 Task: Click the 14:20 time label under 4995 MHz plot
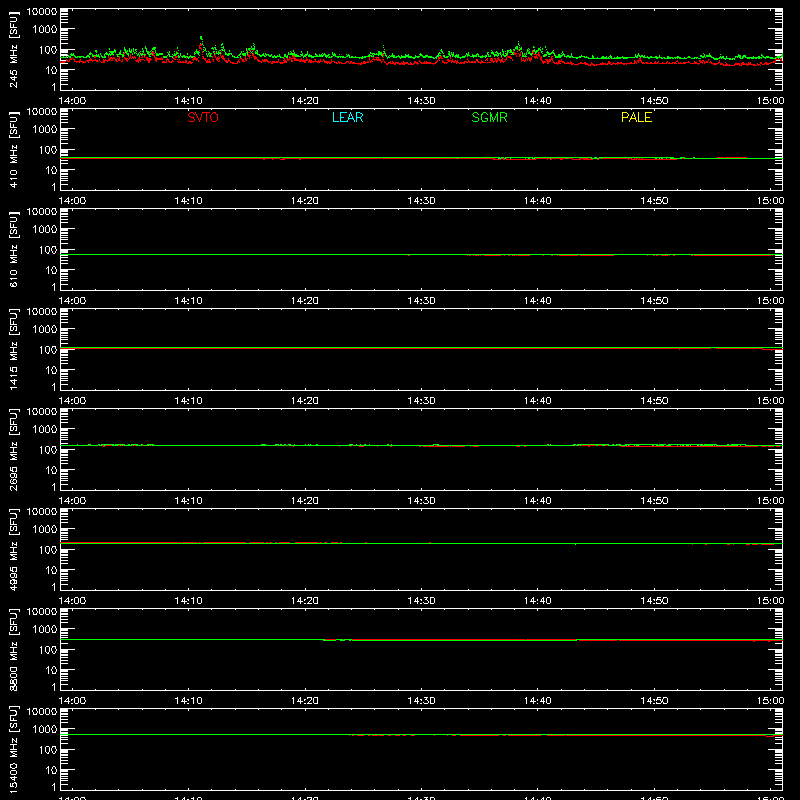[x=305, y=601]
